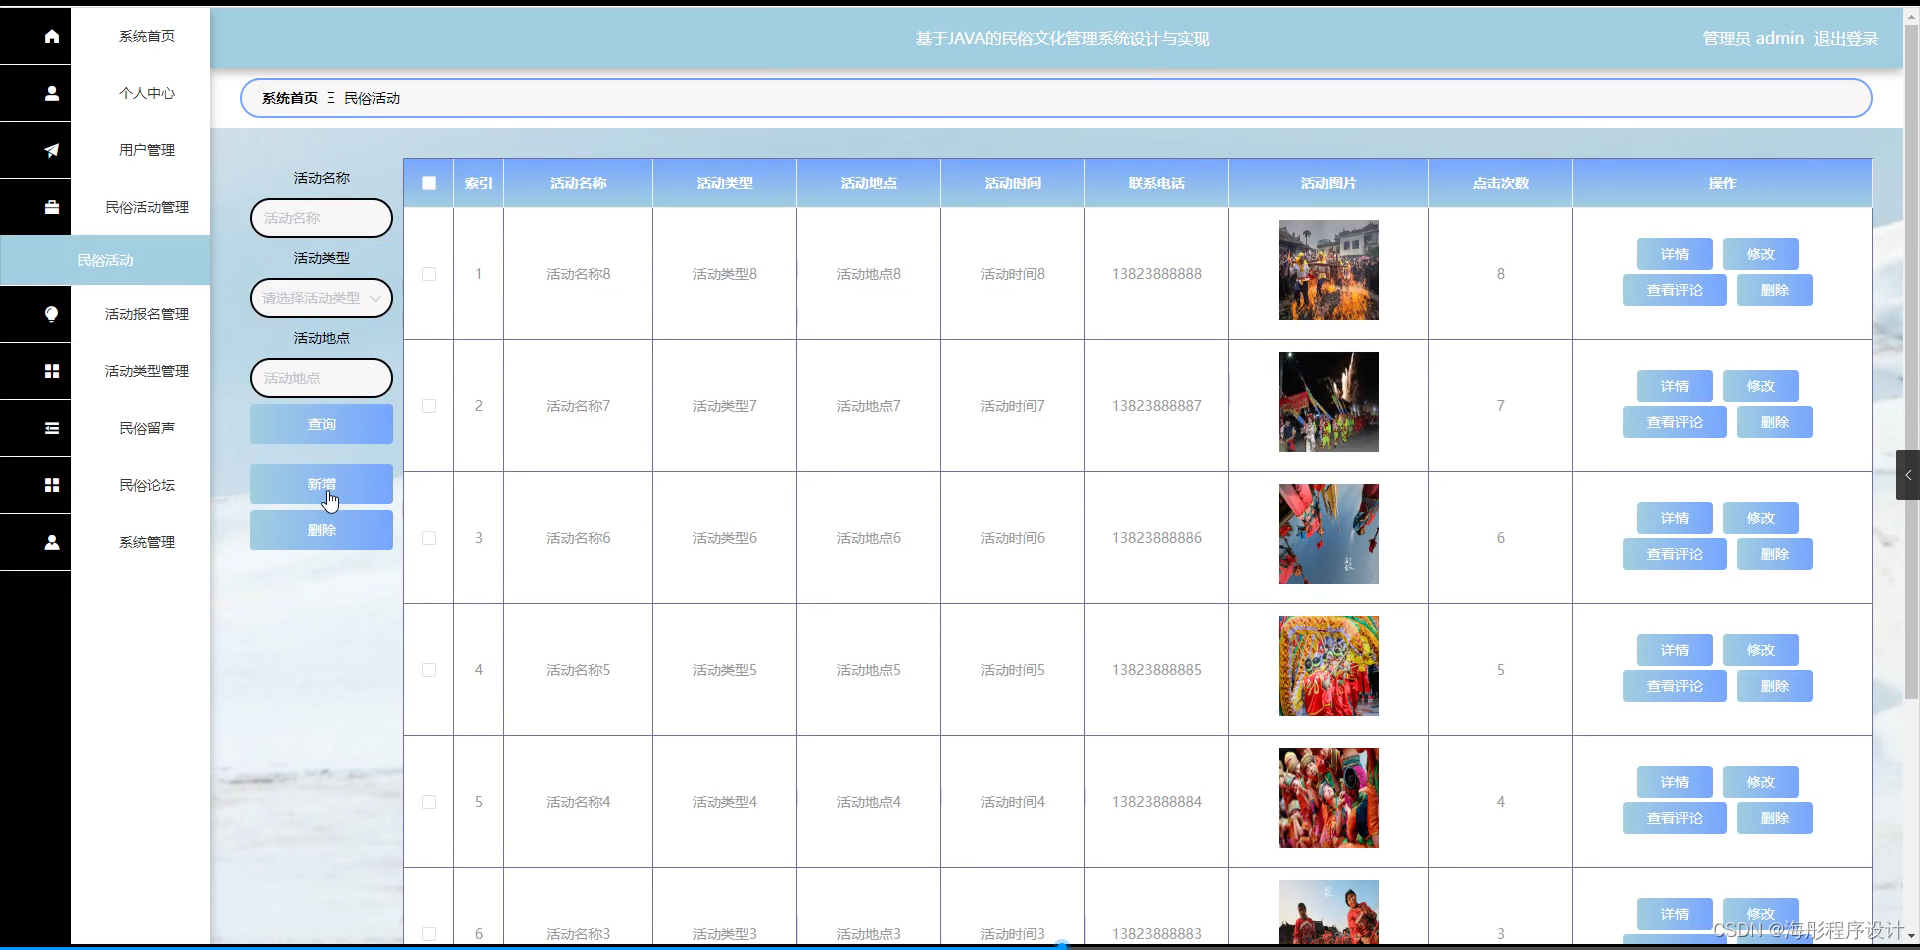Click 查看评论 for 活动名称6 row

(x=1675, y=554)
